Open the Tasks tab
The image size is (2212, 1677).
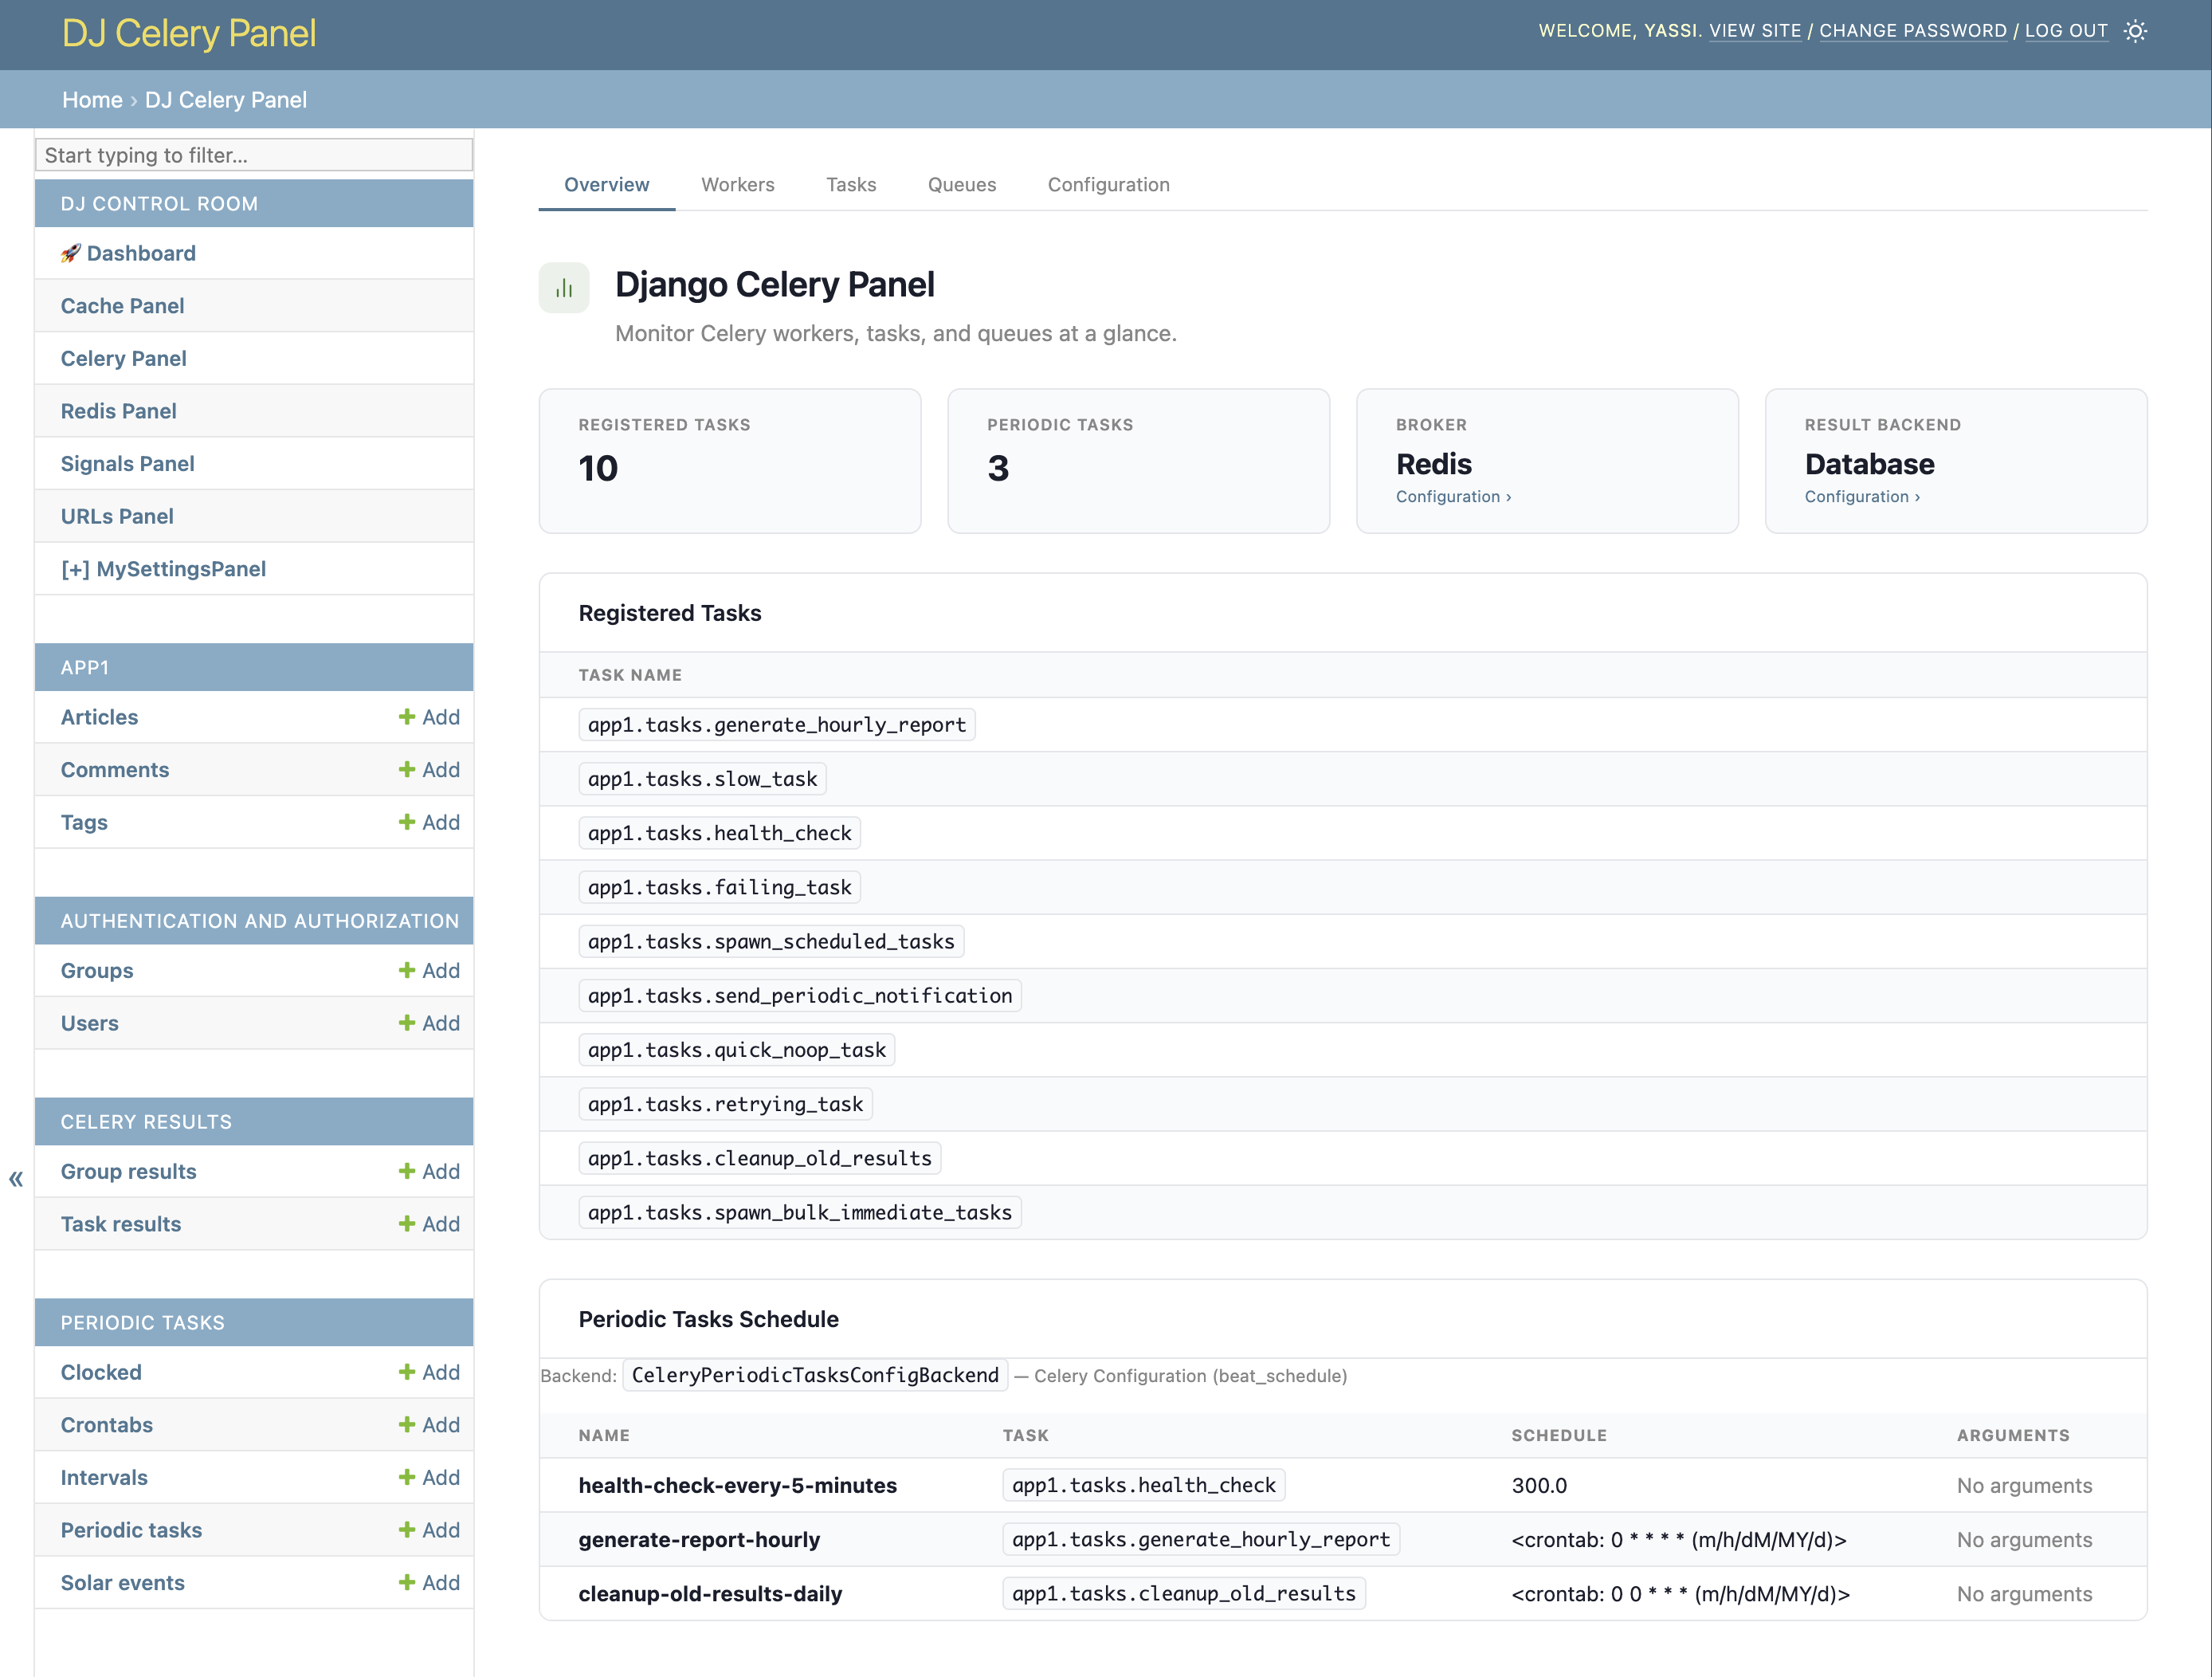click(851, 185)
